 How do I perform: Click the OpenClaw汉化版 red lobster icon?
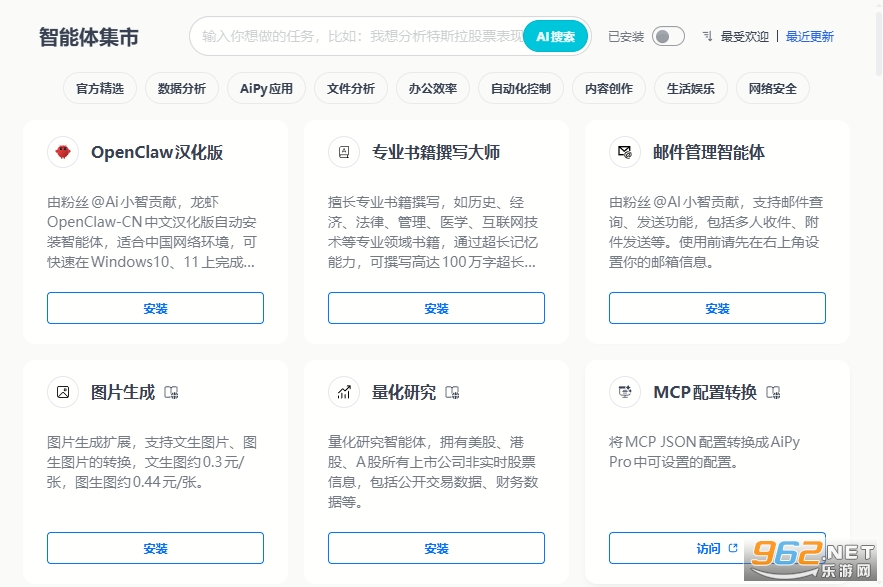click(x=63, y=152)
